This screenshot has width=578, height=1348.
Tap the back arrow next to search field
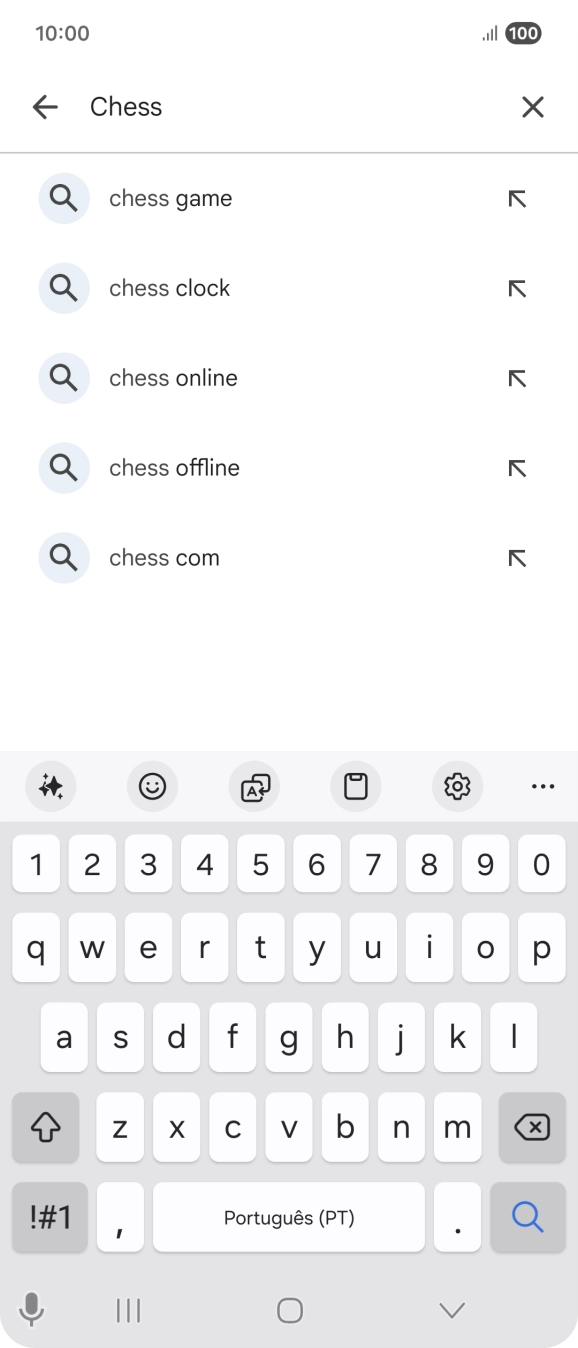pos(45,106)
